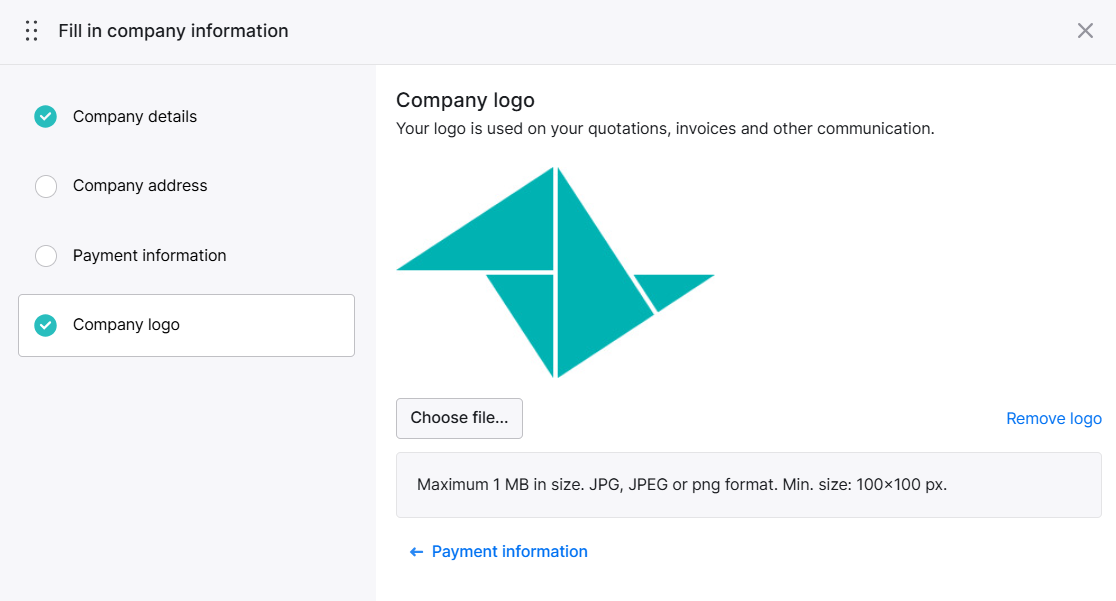Go back via Payment information link
1116x601 pixels.
coord(510,552)
